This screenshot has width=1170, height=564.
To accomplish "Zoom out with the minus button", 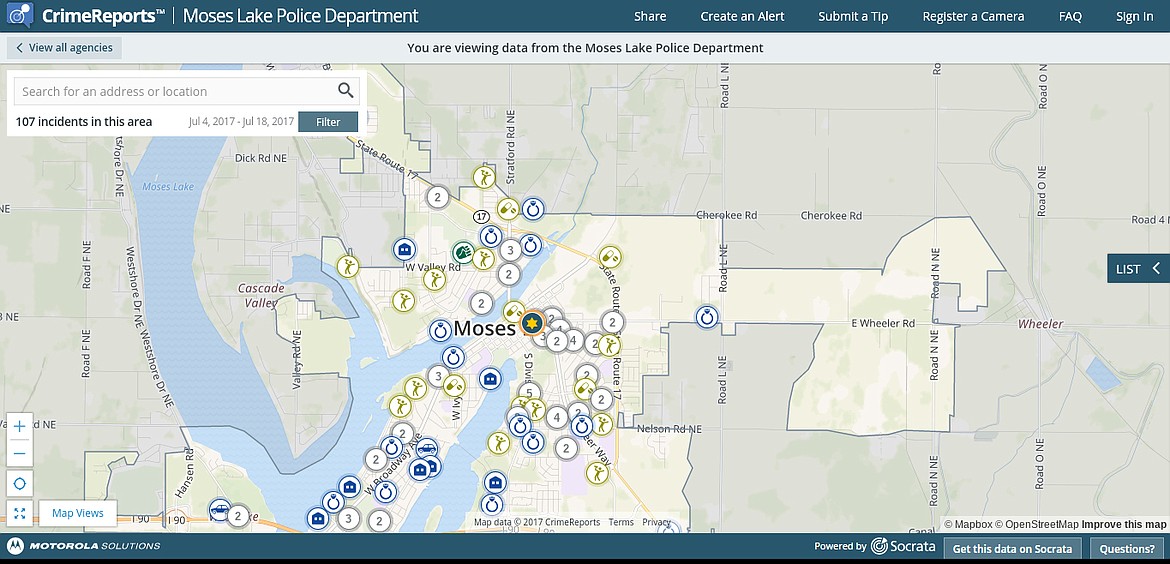I will click(x=20, y=453).
